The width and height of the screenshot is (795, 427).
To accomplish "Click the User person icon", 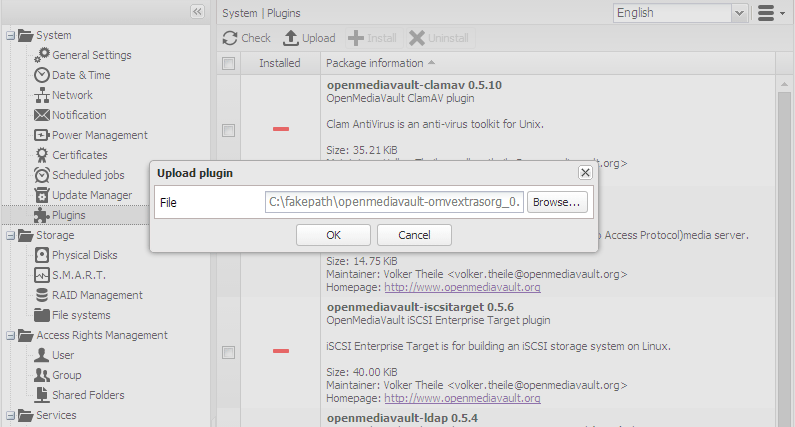I will [42, 355].
